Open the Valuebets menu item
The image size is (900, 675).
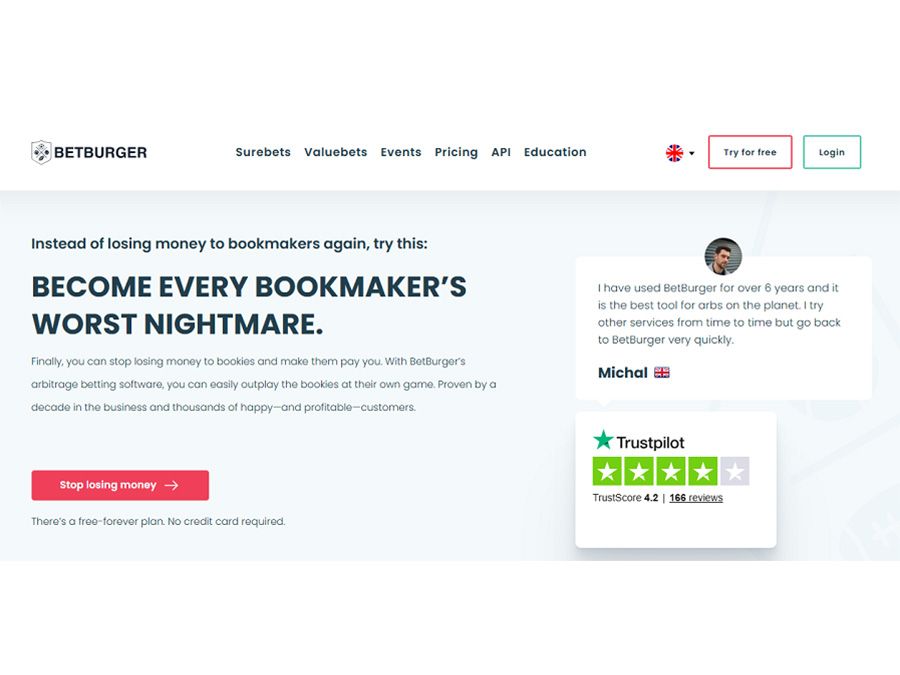pos(336,152)
